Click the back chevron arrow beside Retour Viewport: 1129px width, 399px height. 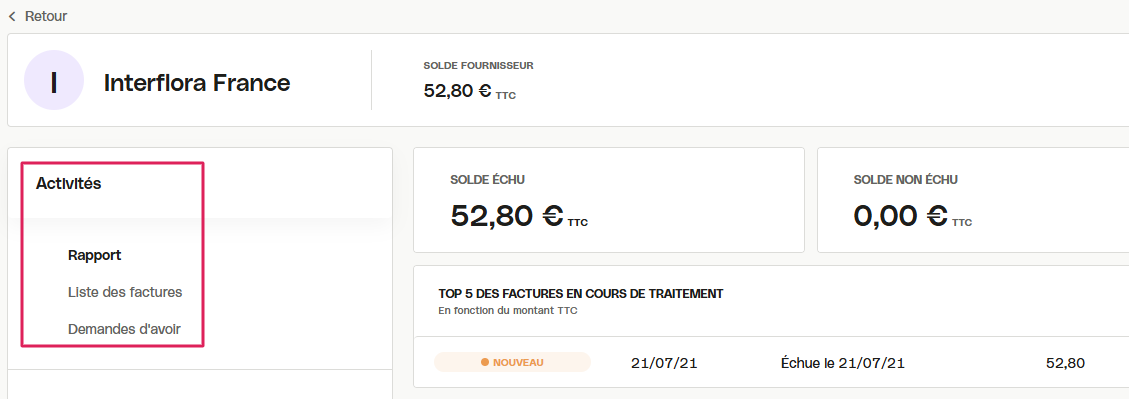(x=12, y=16)
